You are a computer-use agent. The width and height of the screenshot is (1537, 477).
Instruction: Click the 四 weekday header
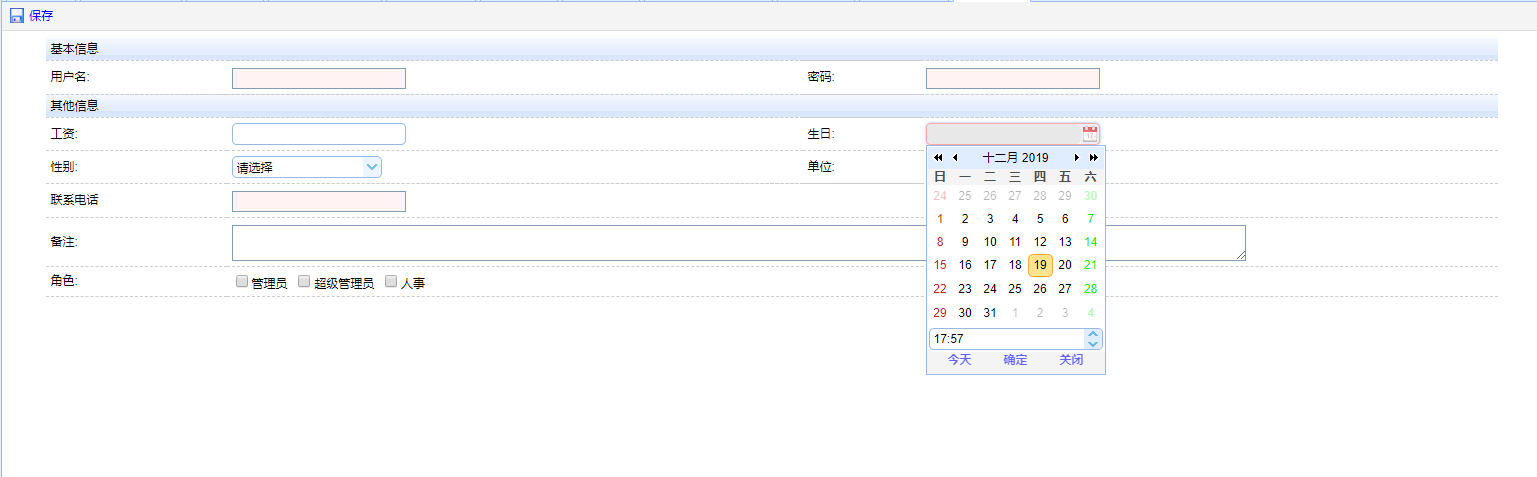(x=1040, y=176)
